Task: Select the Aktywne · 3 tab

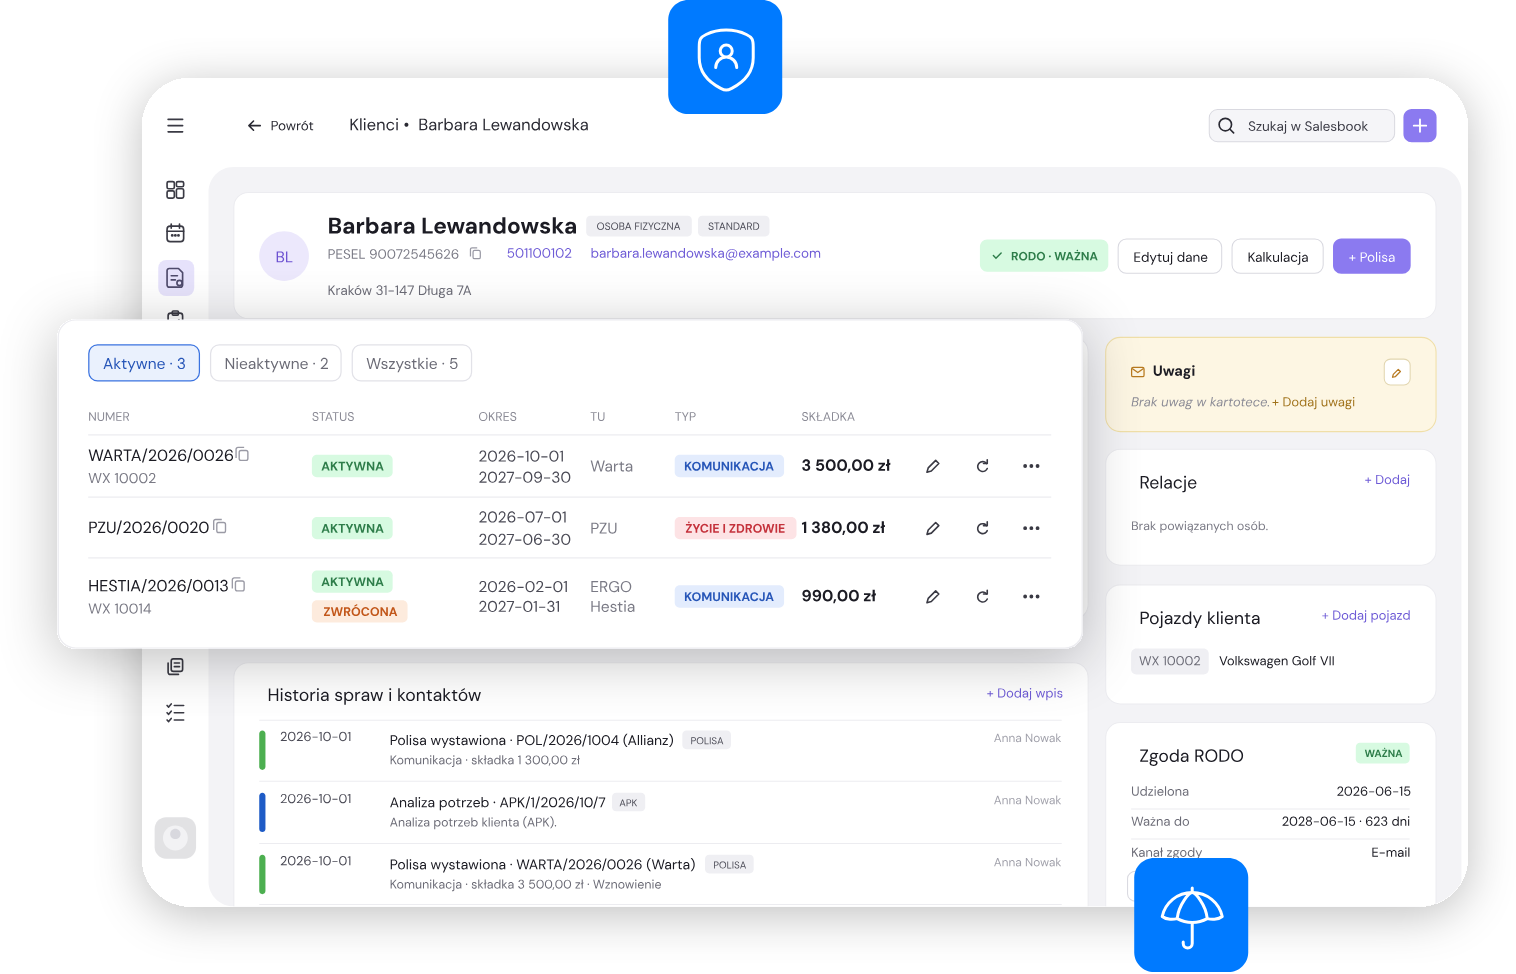Action: tap(144, 363)
